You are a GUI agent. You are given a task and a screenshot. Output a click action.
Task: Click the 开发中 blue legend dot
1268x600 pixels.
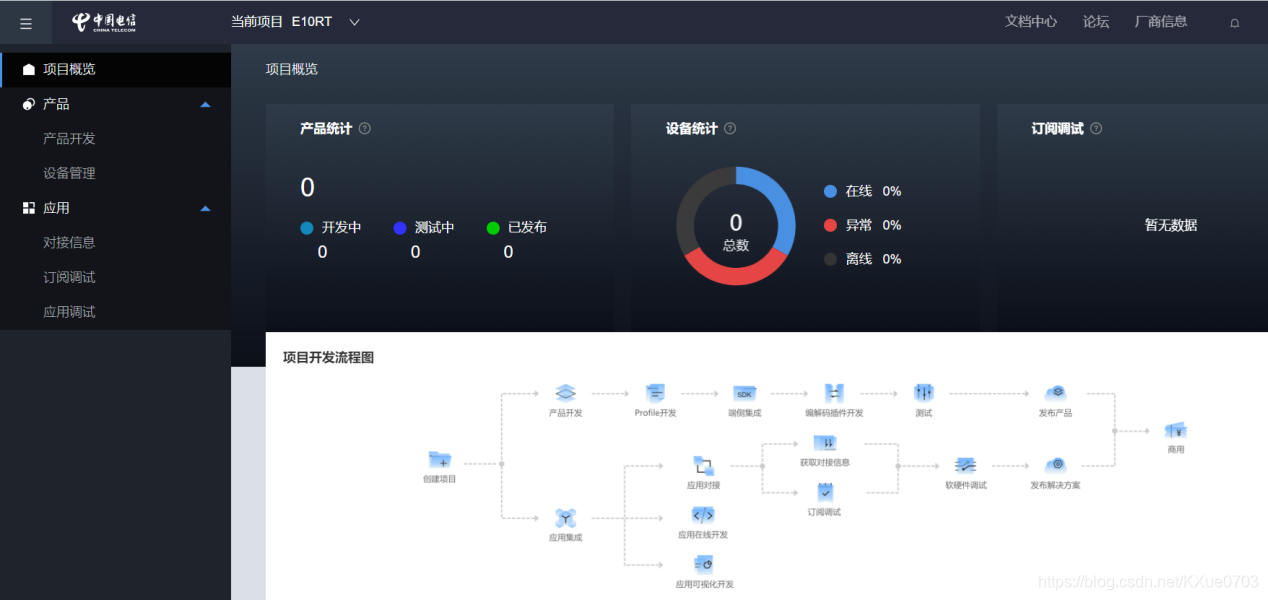(x=307, y=228)
